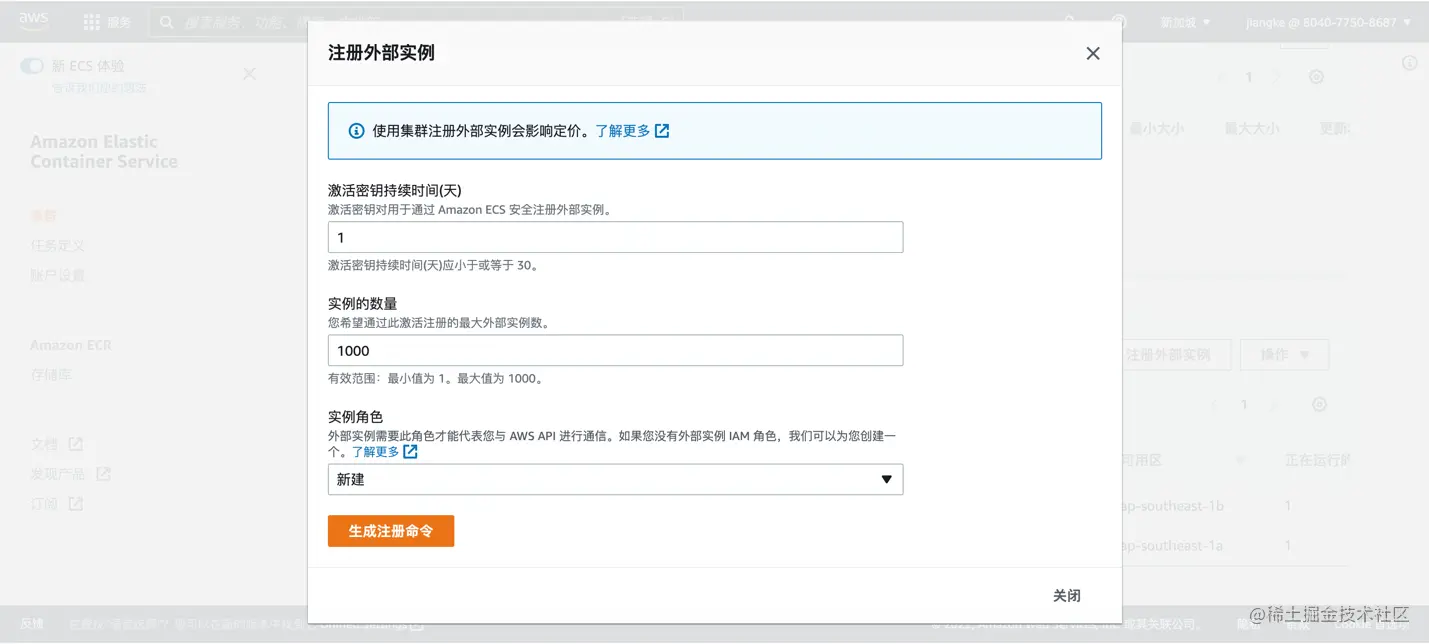Click the AWS console search box
This screenshot has width=1429, height=644.
point(416,22)
